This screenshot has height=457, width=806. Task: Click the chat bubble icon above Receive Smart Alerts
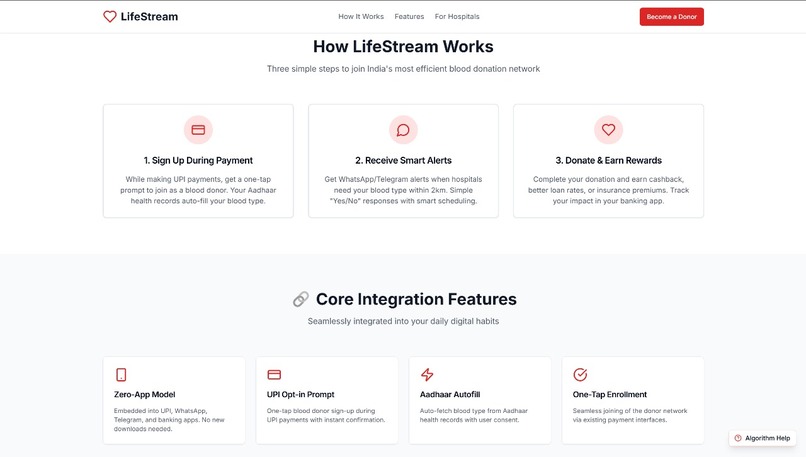click(403, 130)
